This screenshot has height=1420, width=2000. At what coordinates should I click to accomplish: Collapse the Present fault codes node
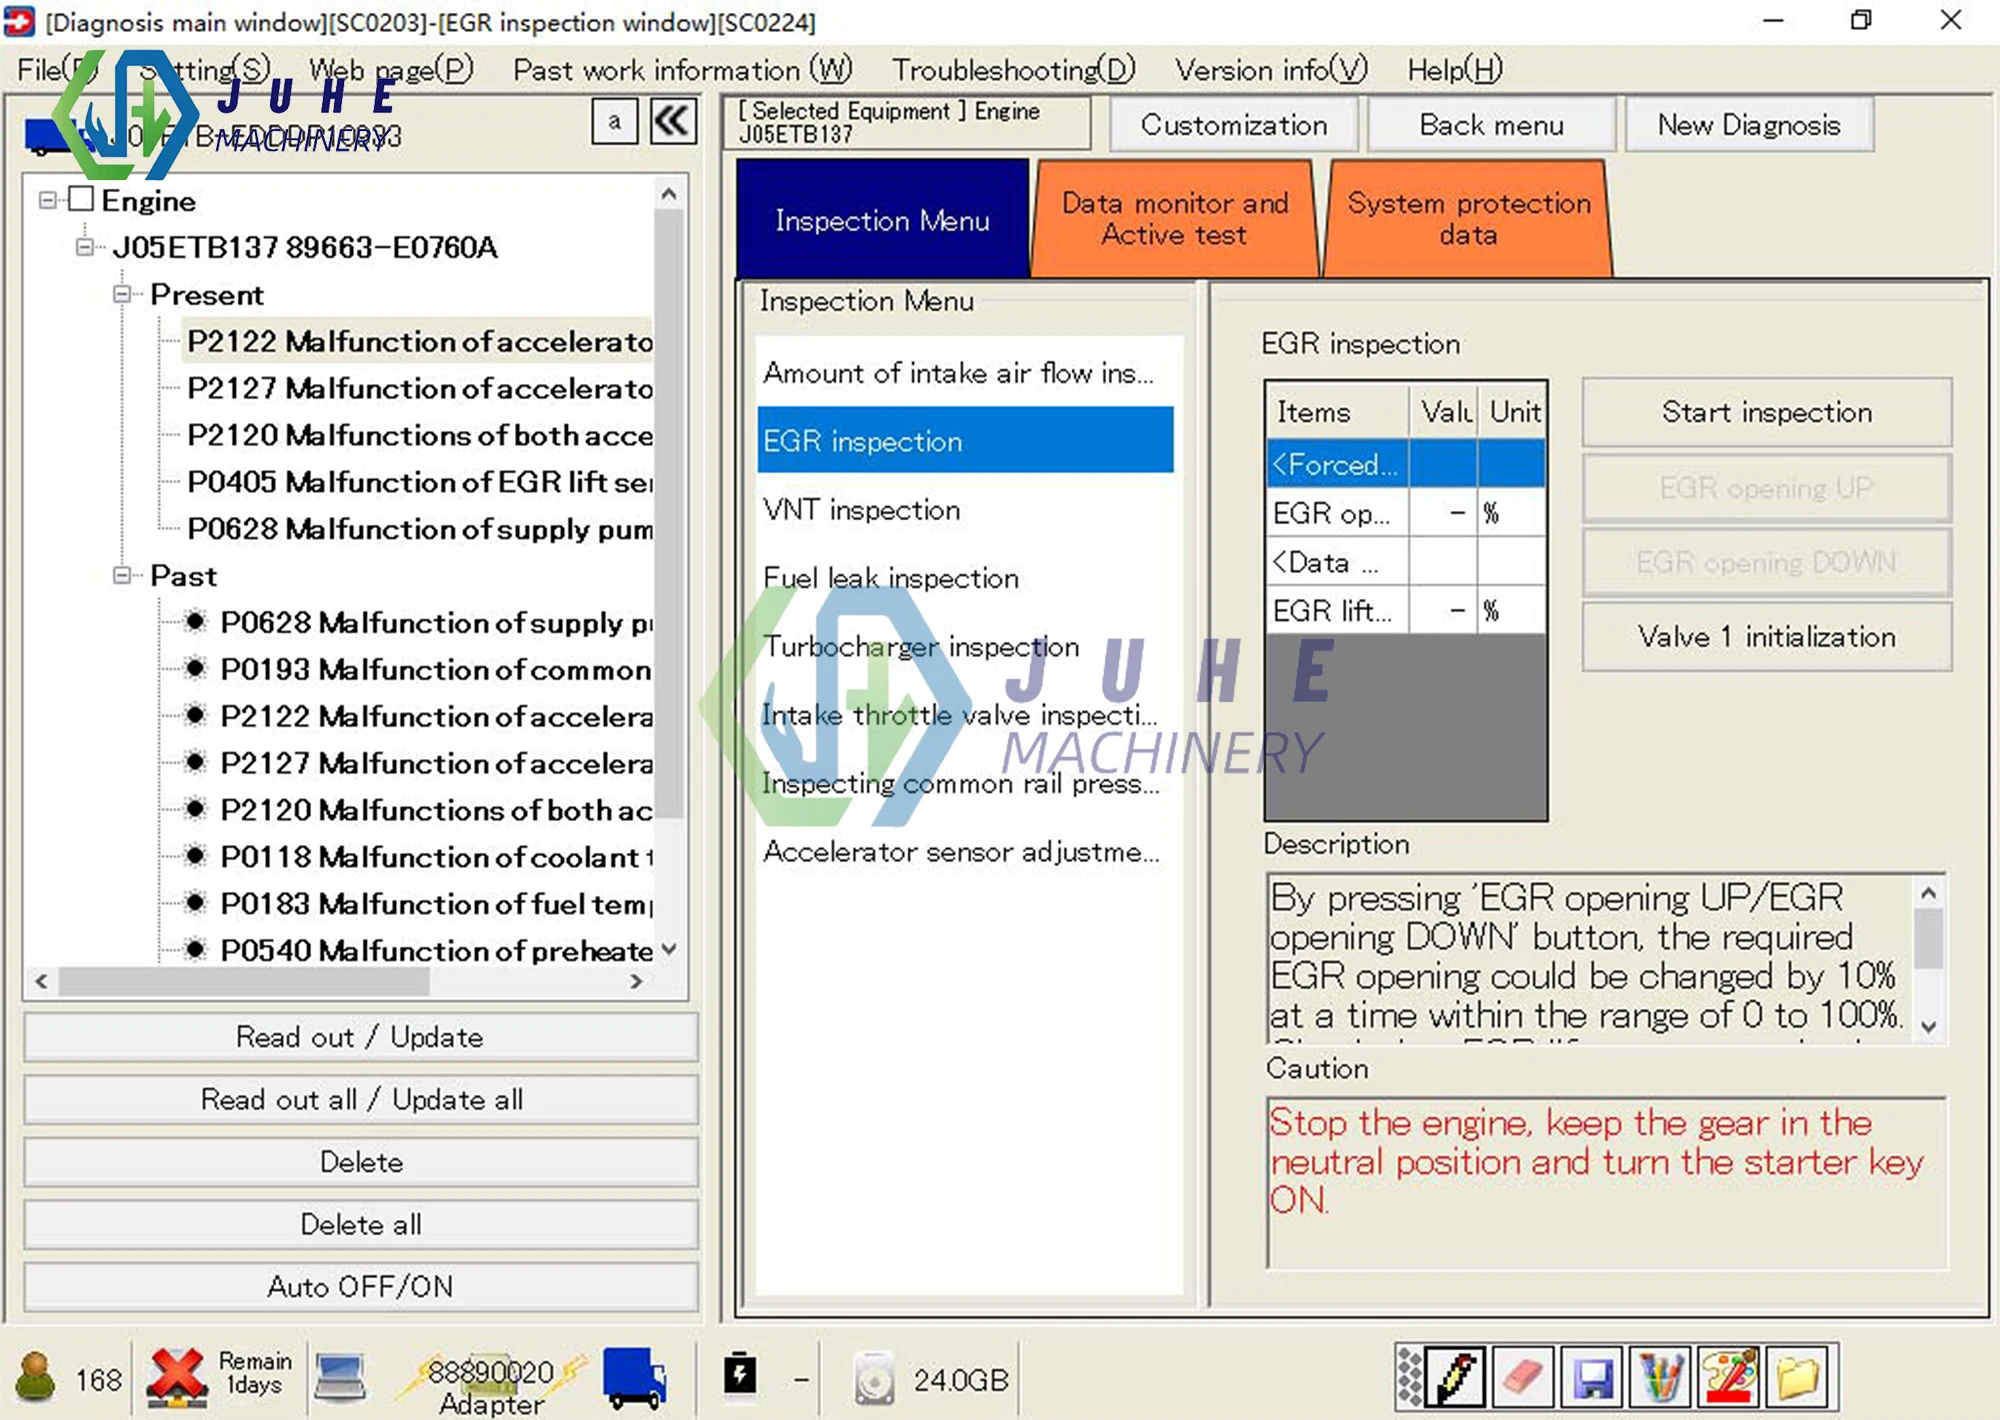pos(122,294)
